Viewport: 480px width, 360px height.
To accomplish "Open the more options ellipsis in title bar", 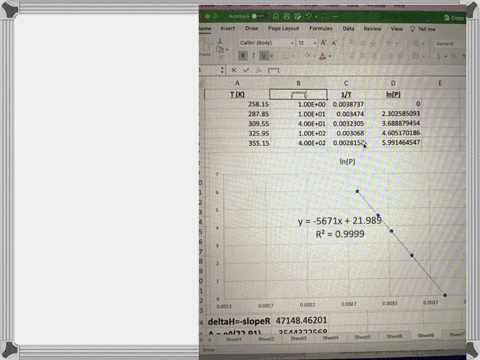I will [335, 16].
